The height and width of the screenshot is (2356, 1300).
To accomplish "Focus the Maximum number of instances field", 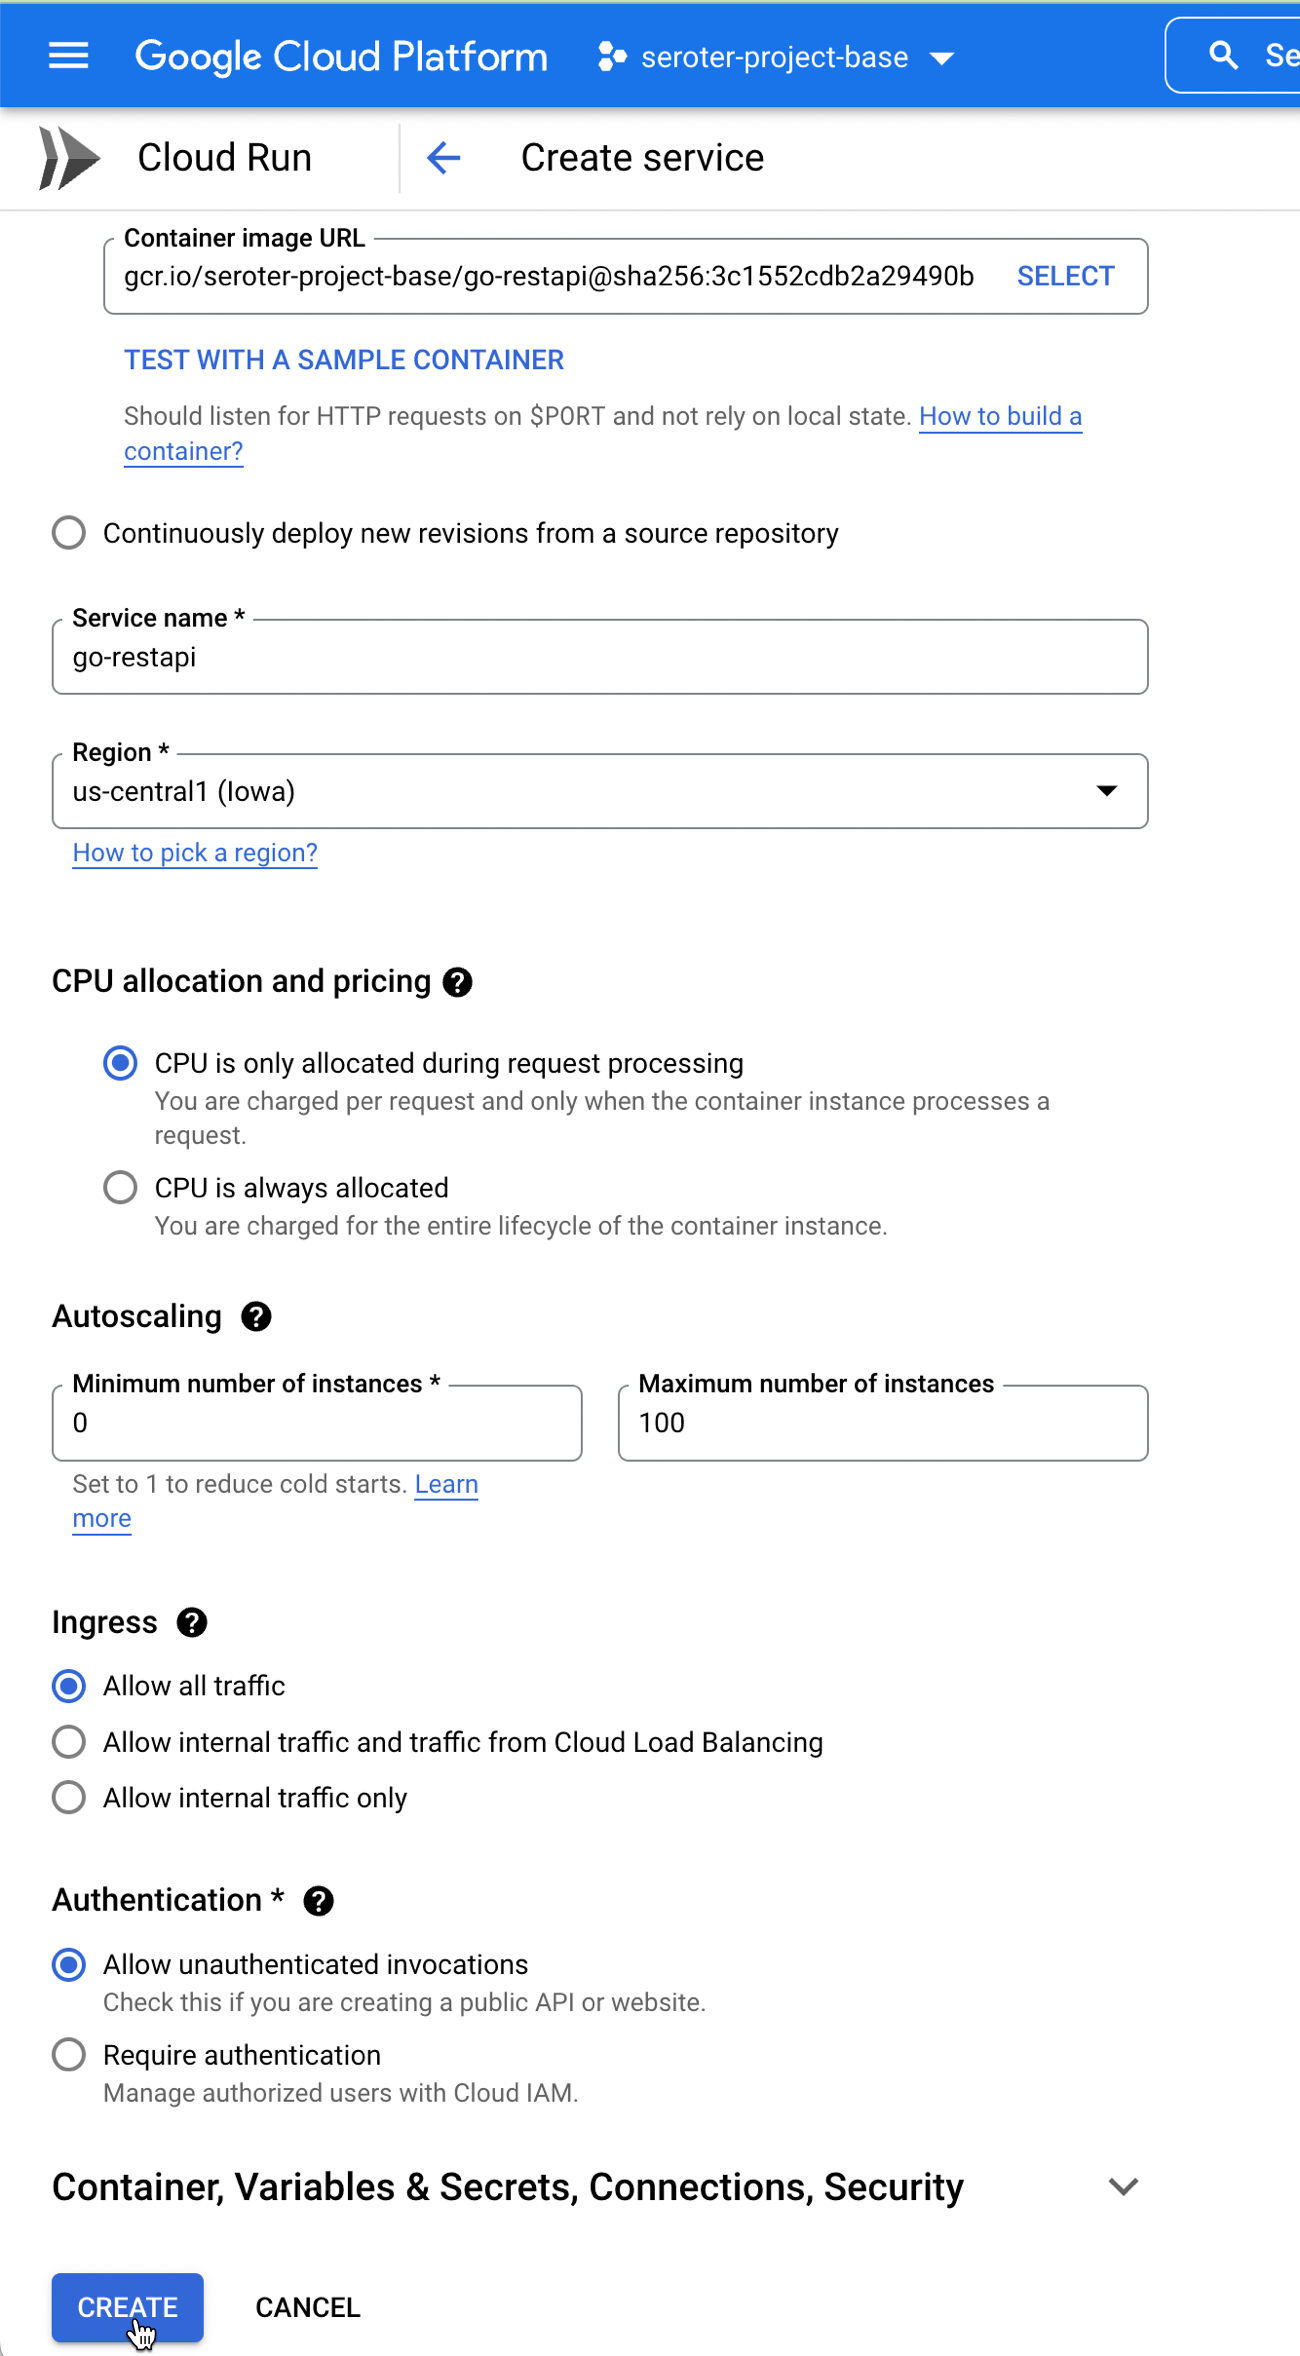I will pos(882,1423).
